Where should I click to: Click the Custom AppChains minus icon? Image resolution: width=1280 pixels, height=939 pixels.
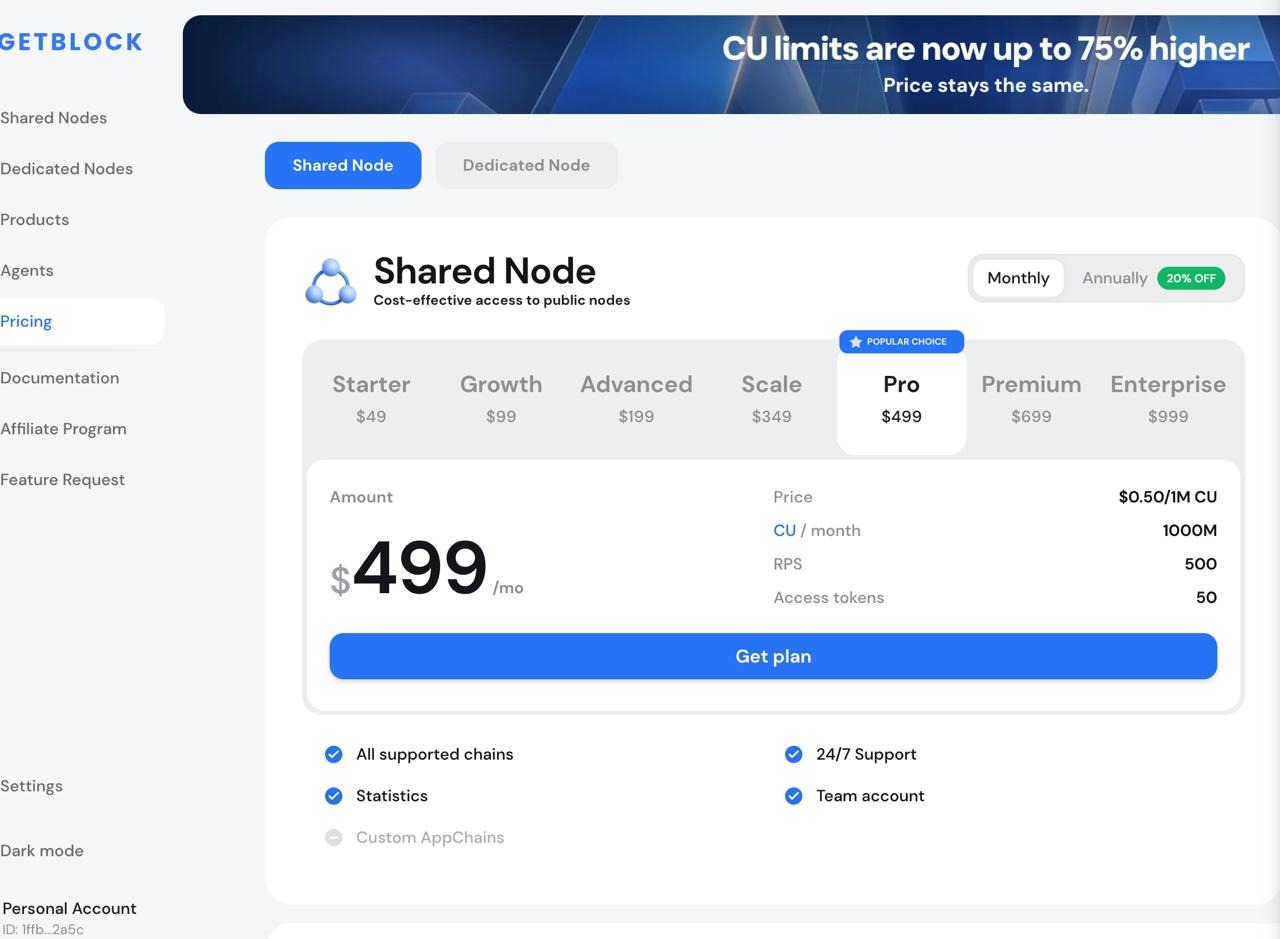(x=334, y=838)
